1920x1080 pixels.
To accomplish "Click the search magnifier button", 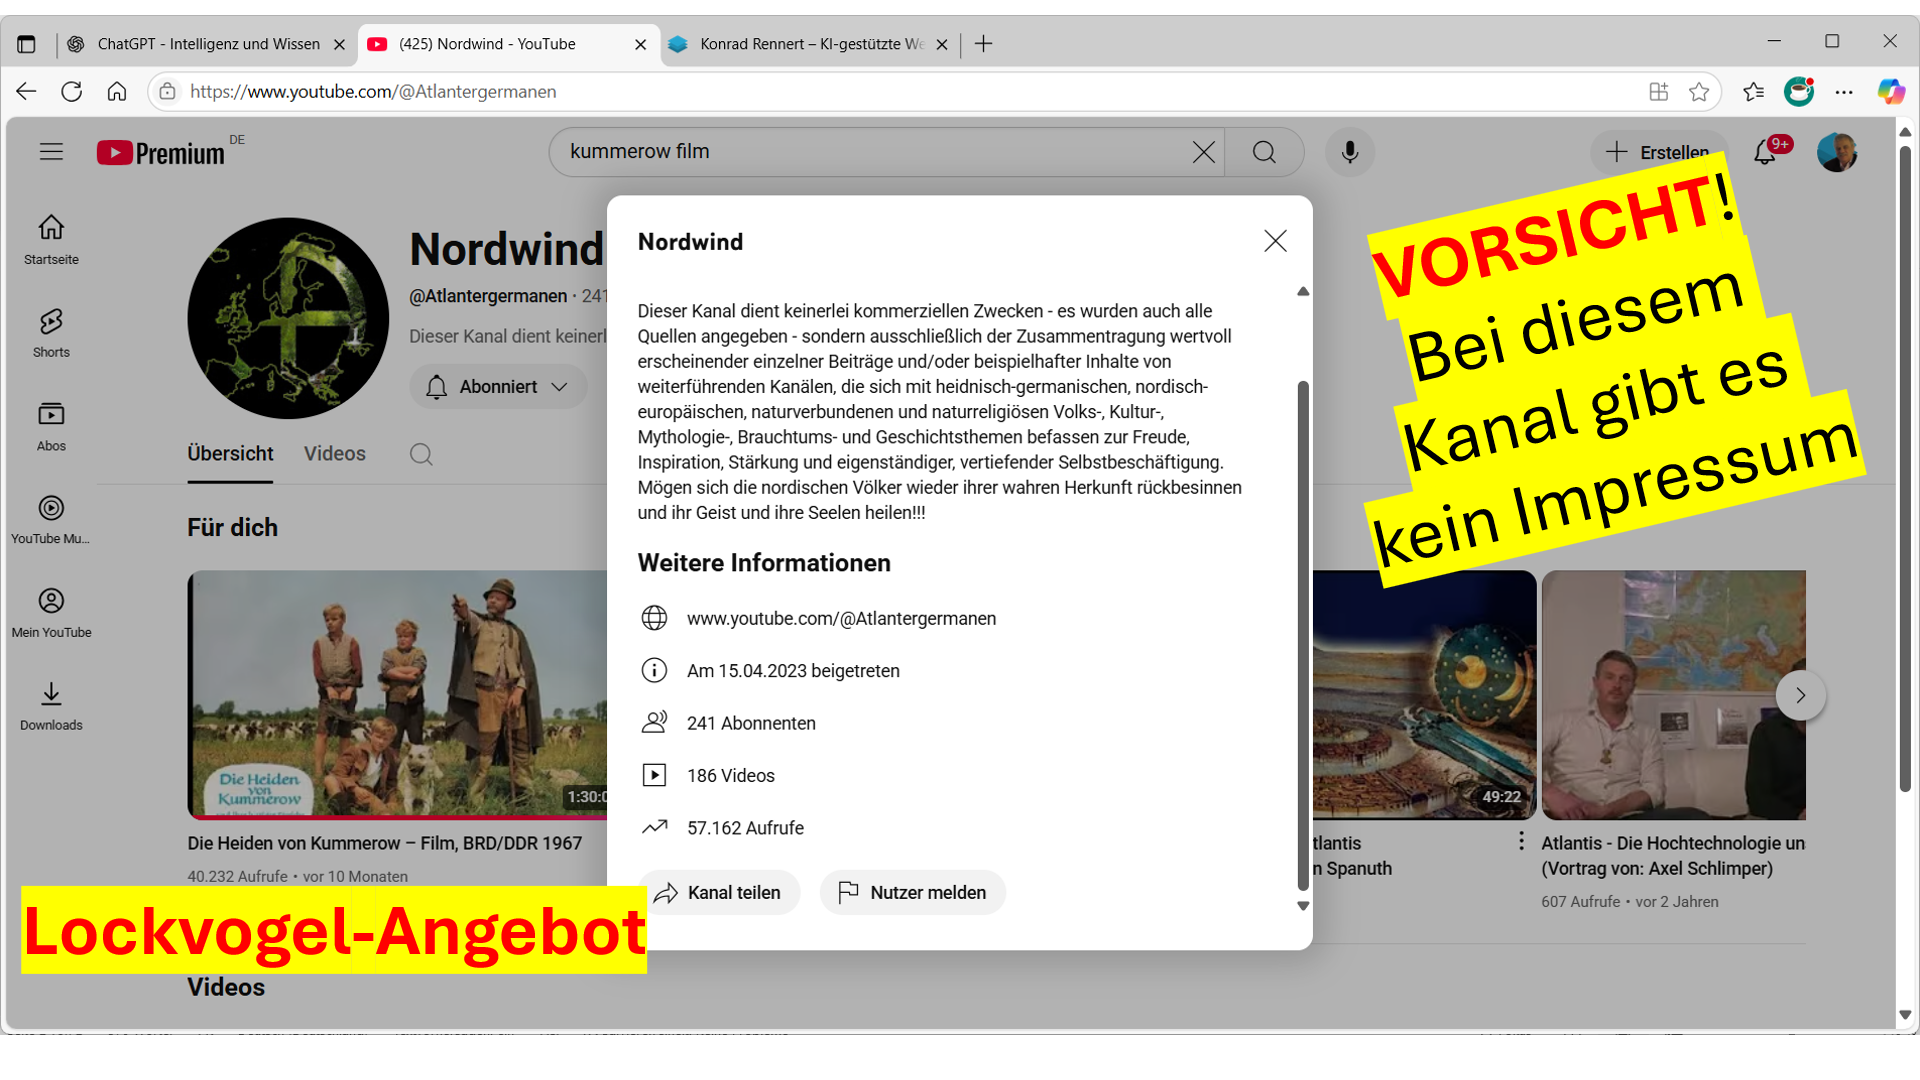I will tap(1264, 152).
